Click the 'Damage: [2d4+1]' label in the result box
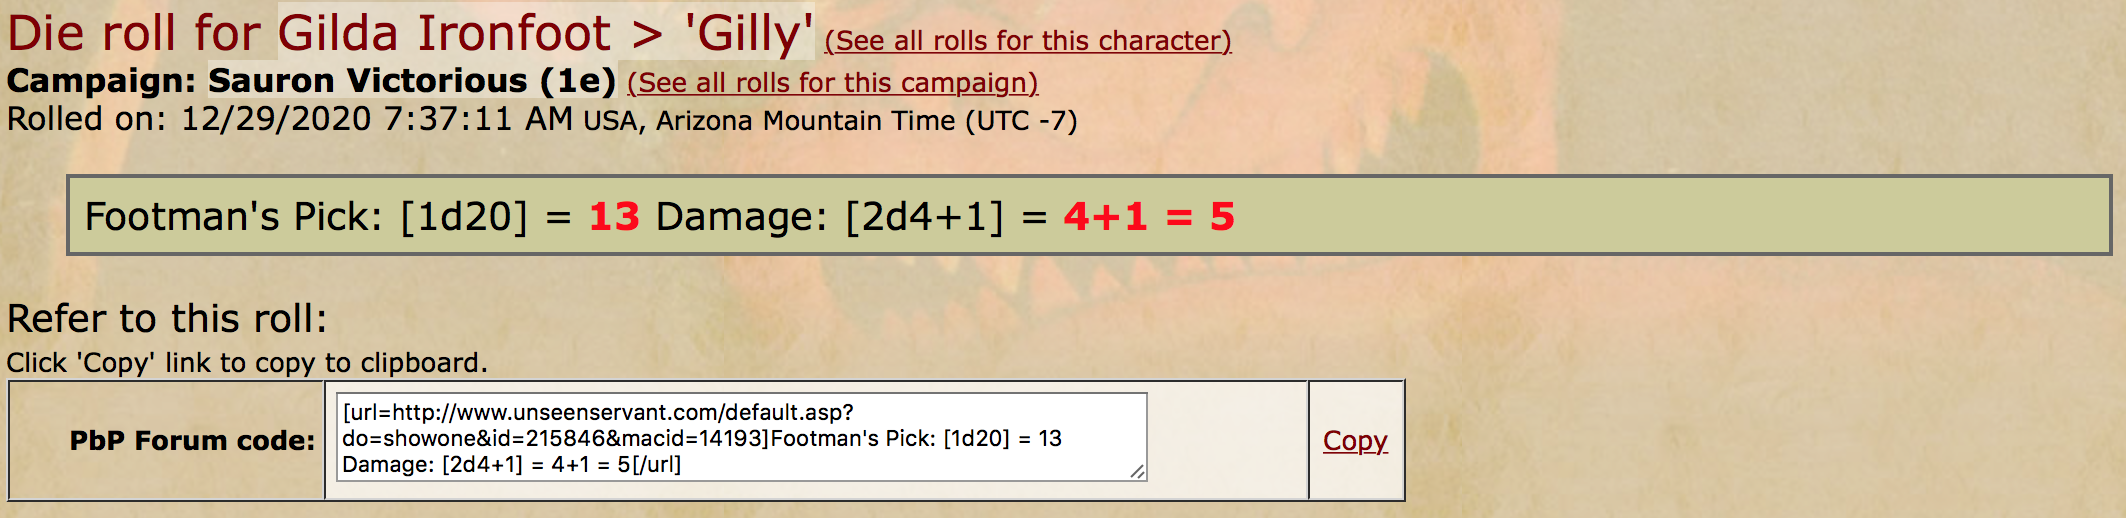 coord(829,216)
